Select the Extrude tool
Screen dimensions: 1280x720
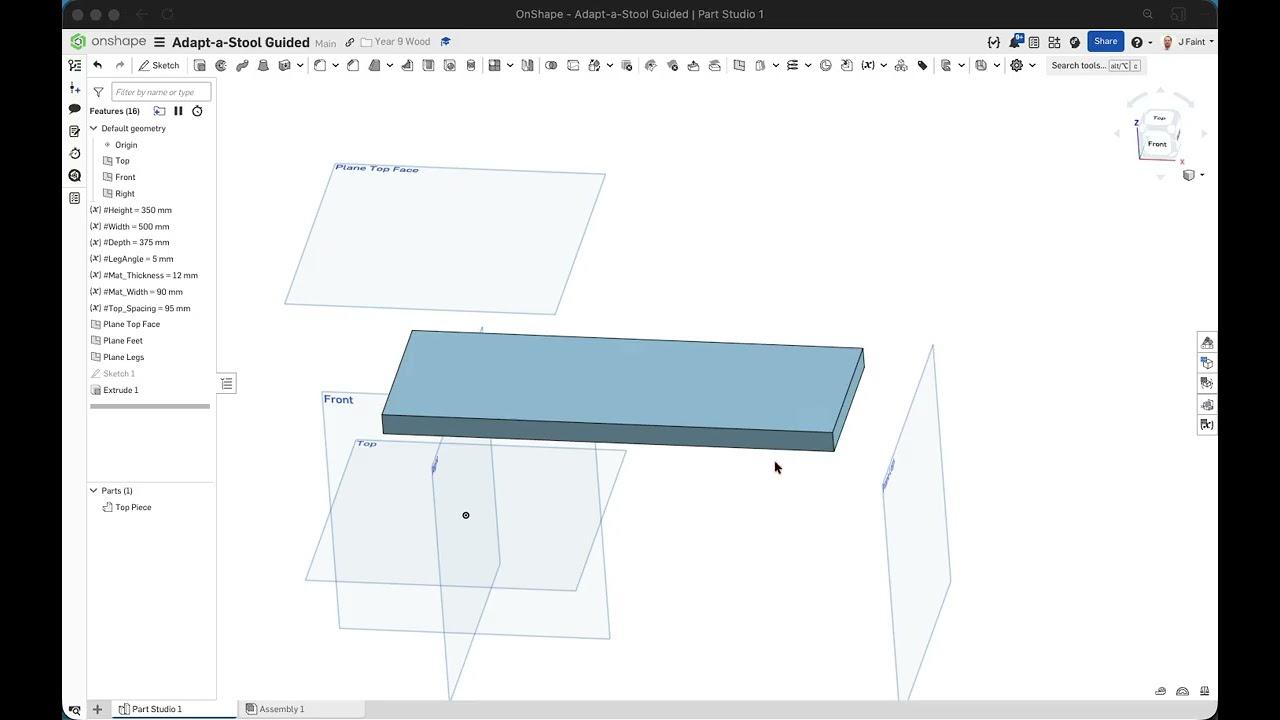(200, 65)
